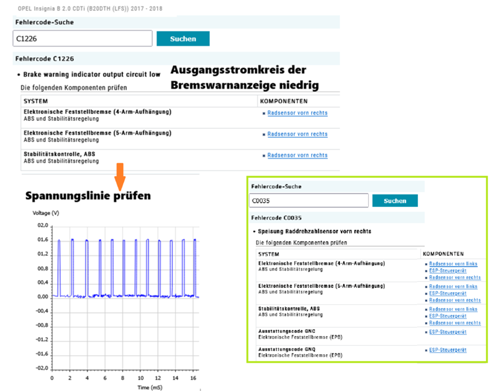The image size is (500, 391).
Task: Open ESP-Steuergerät link for Ausstattungscode GNQ
Action: pos(448,350)
